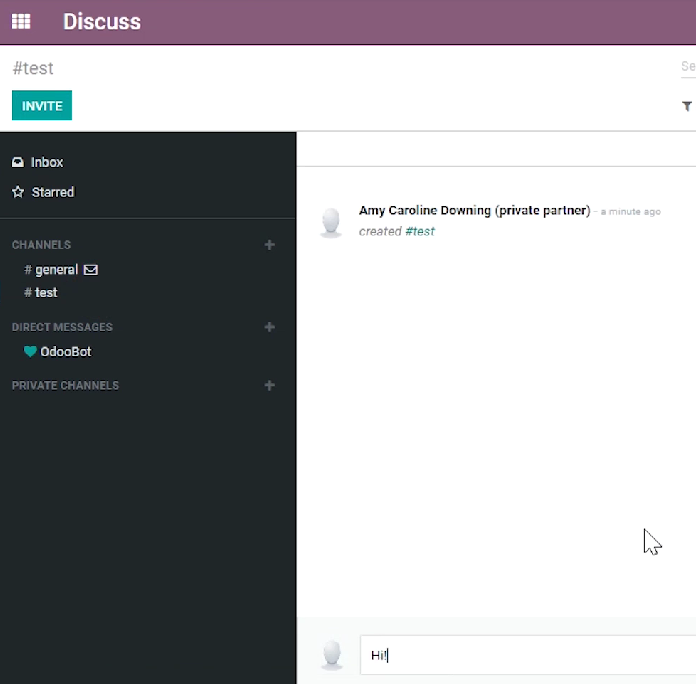
Task: Click the CHANNELS section header
Action: point(41,245)
